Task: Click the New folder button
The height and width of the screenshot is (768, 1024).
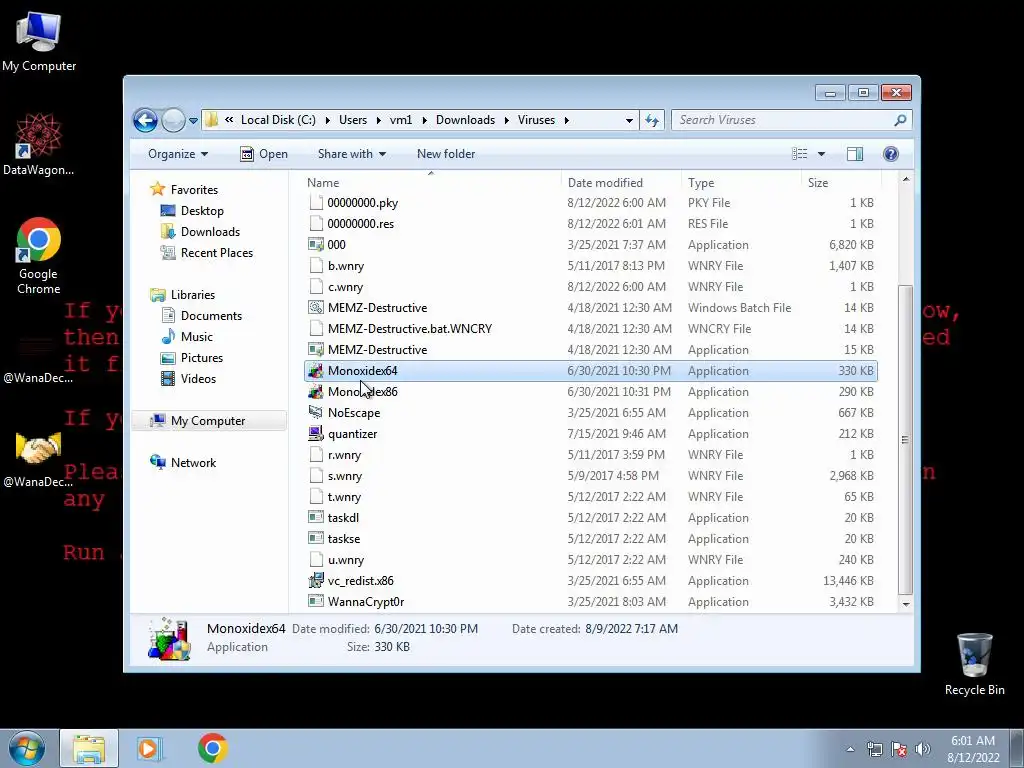Action: (446, 154)
